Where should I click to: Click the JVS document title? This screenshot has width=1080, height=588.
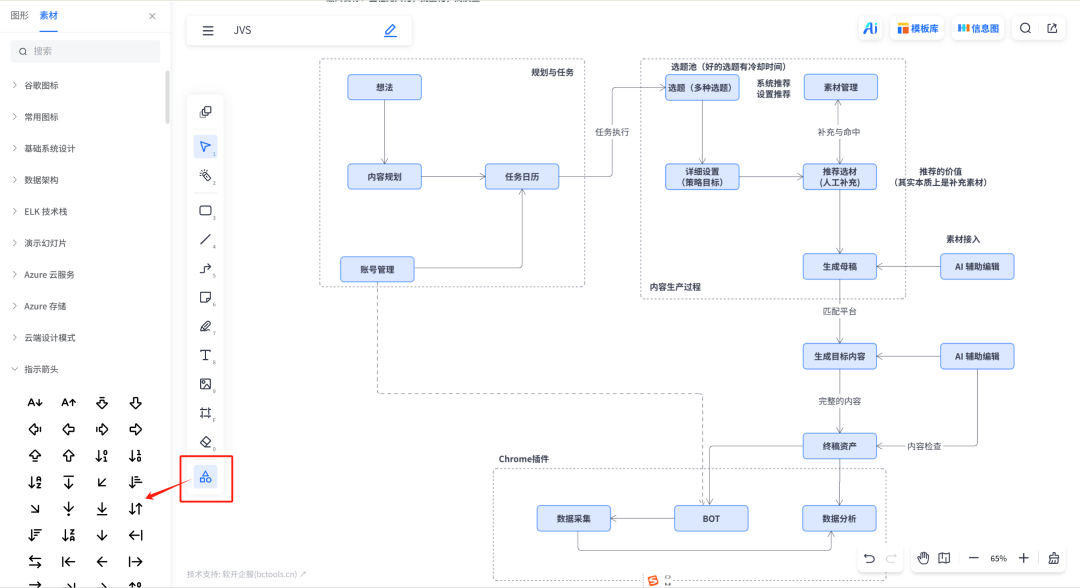242,30
